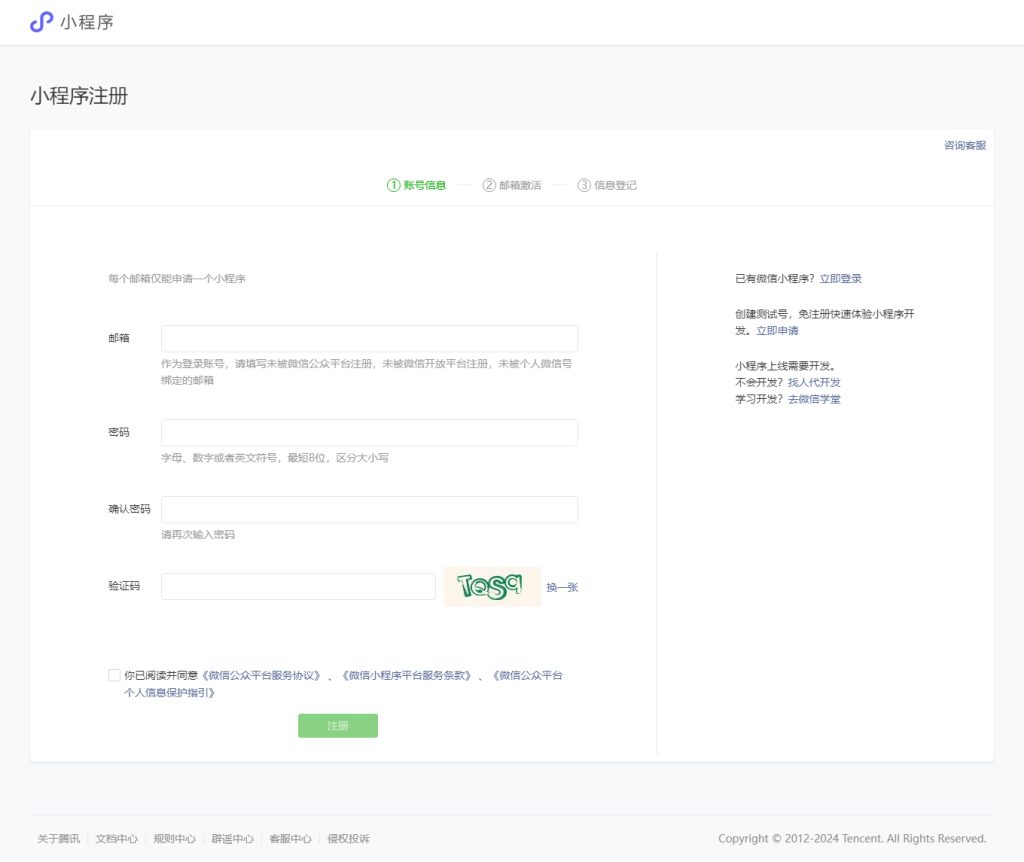Click the green 注册 button
The height and width of the screenshot is (862, 1024).
coord(338,726)
